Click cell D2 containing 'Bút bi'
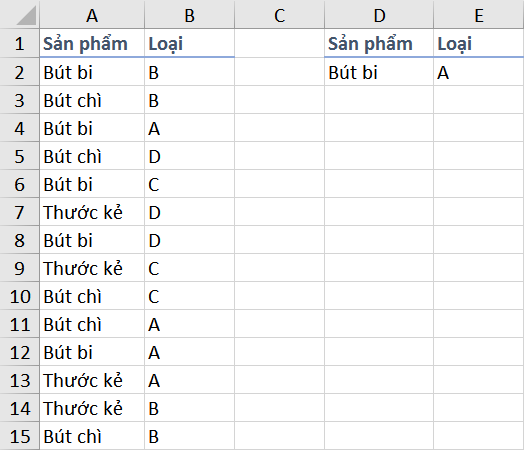The image size is (524, 450). click(379, 72)
